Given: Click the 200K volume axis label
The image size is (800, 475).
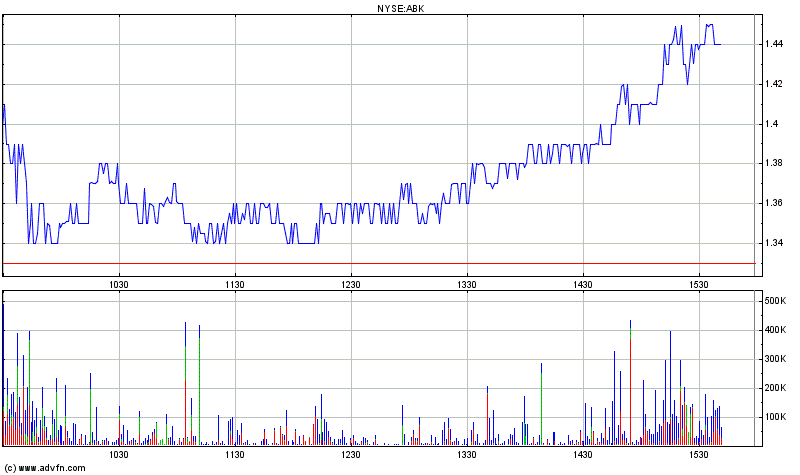Looking at the screenshot, I should click(x=776, y=388).
